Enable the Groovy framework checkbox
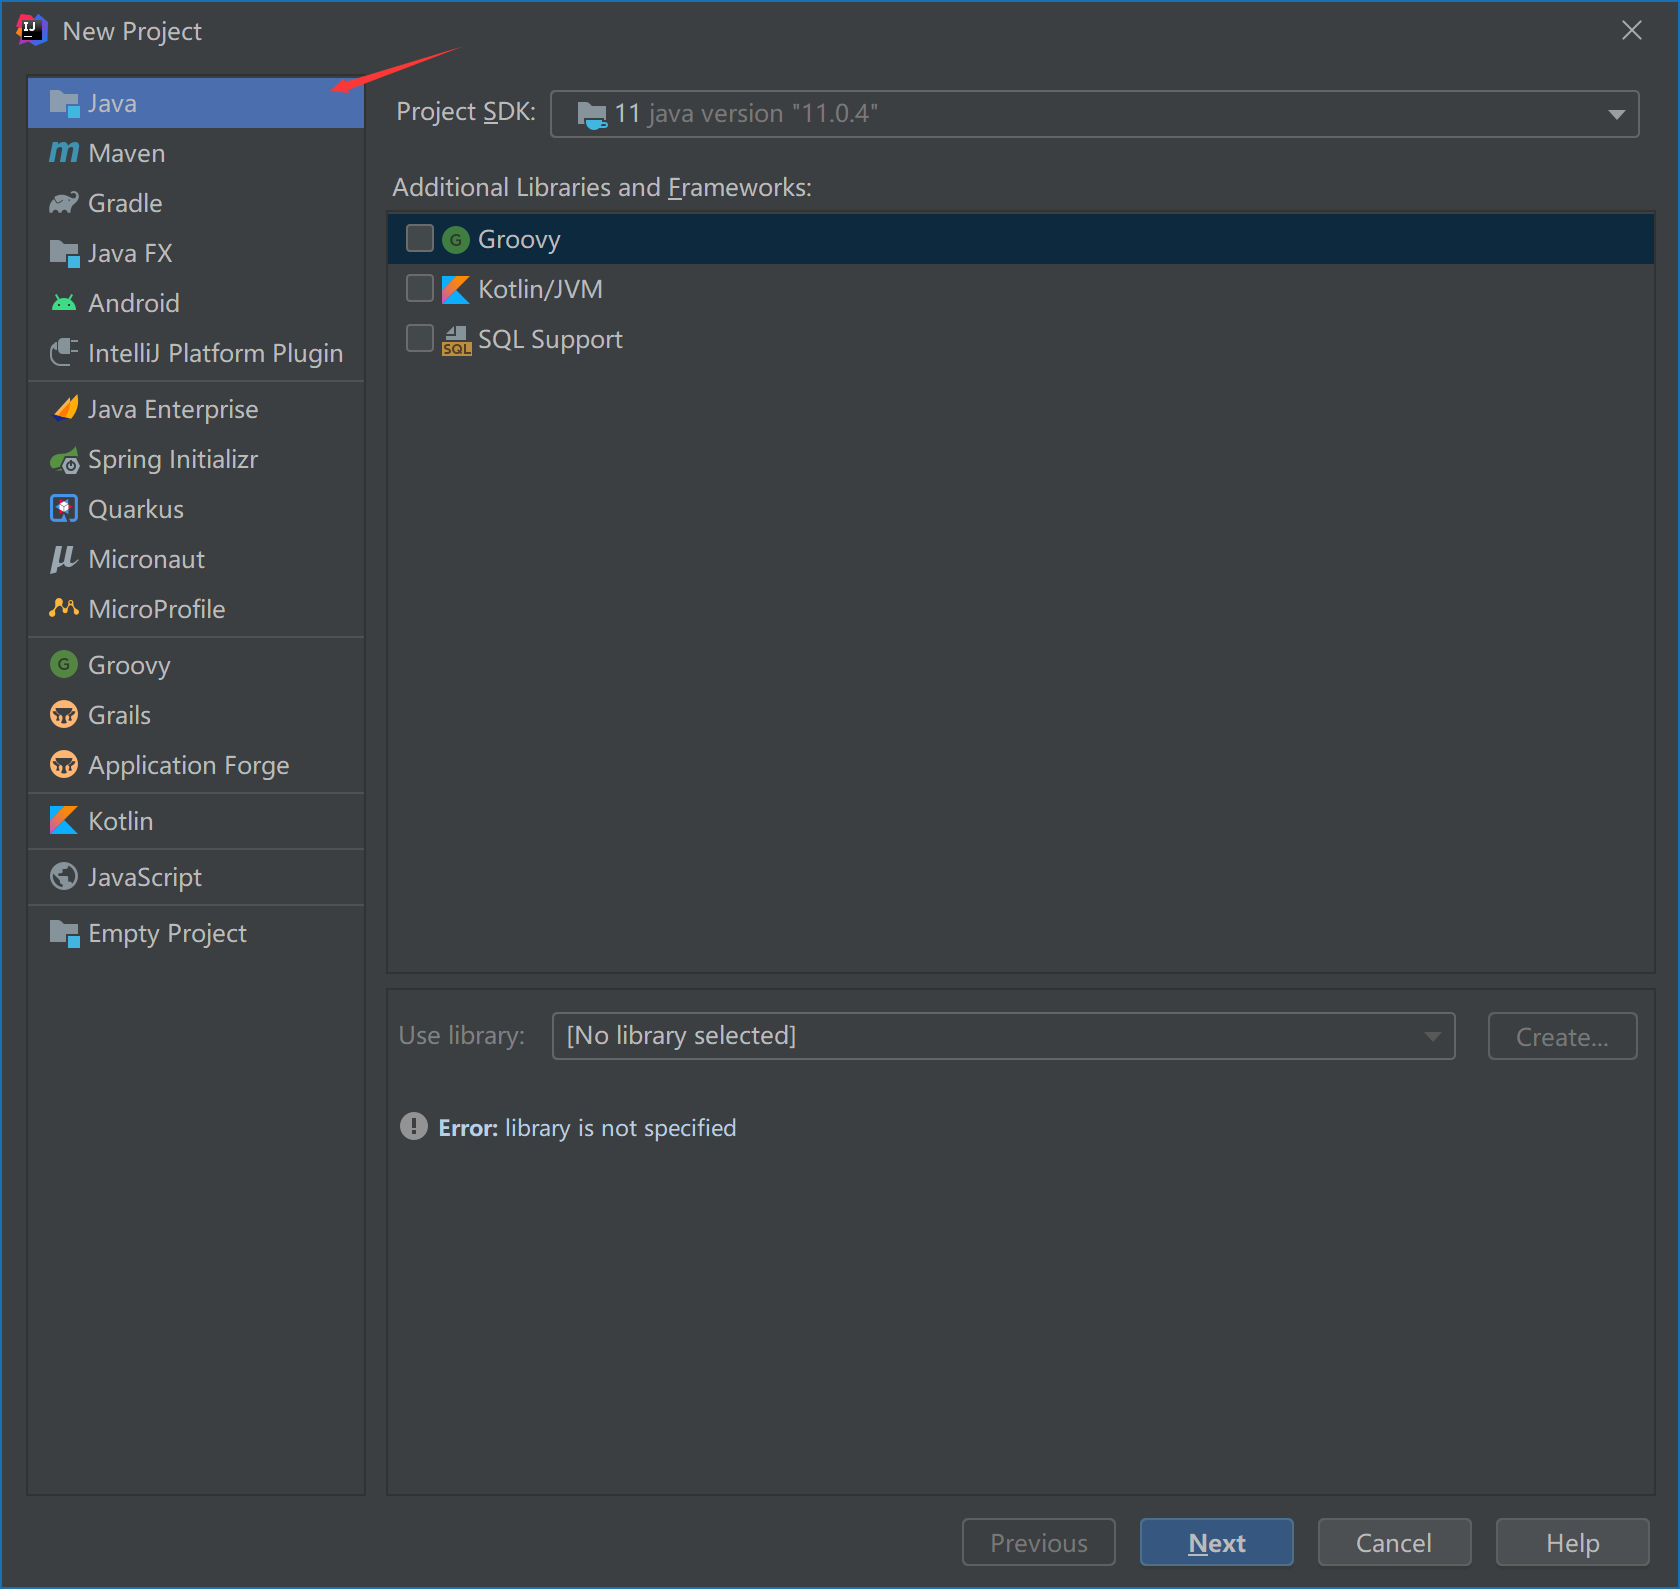Image resolution: width=1680 pixels, height=1589 pixels. coord(420,238)
